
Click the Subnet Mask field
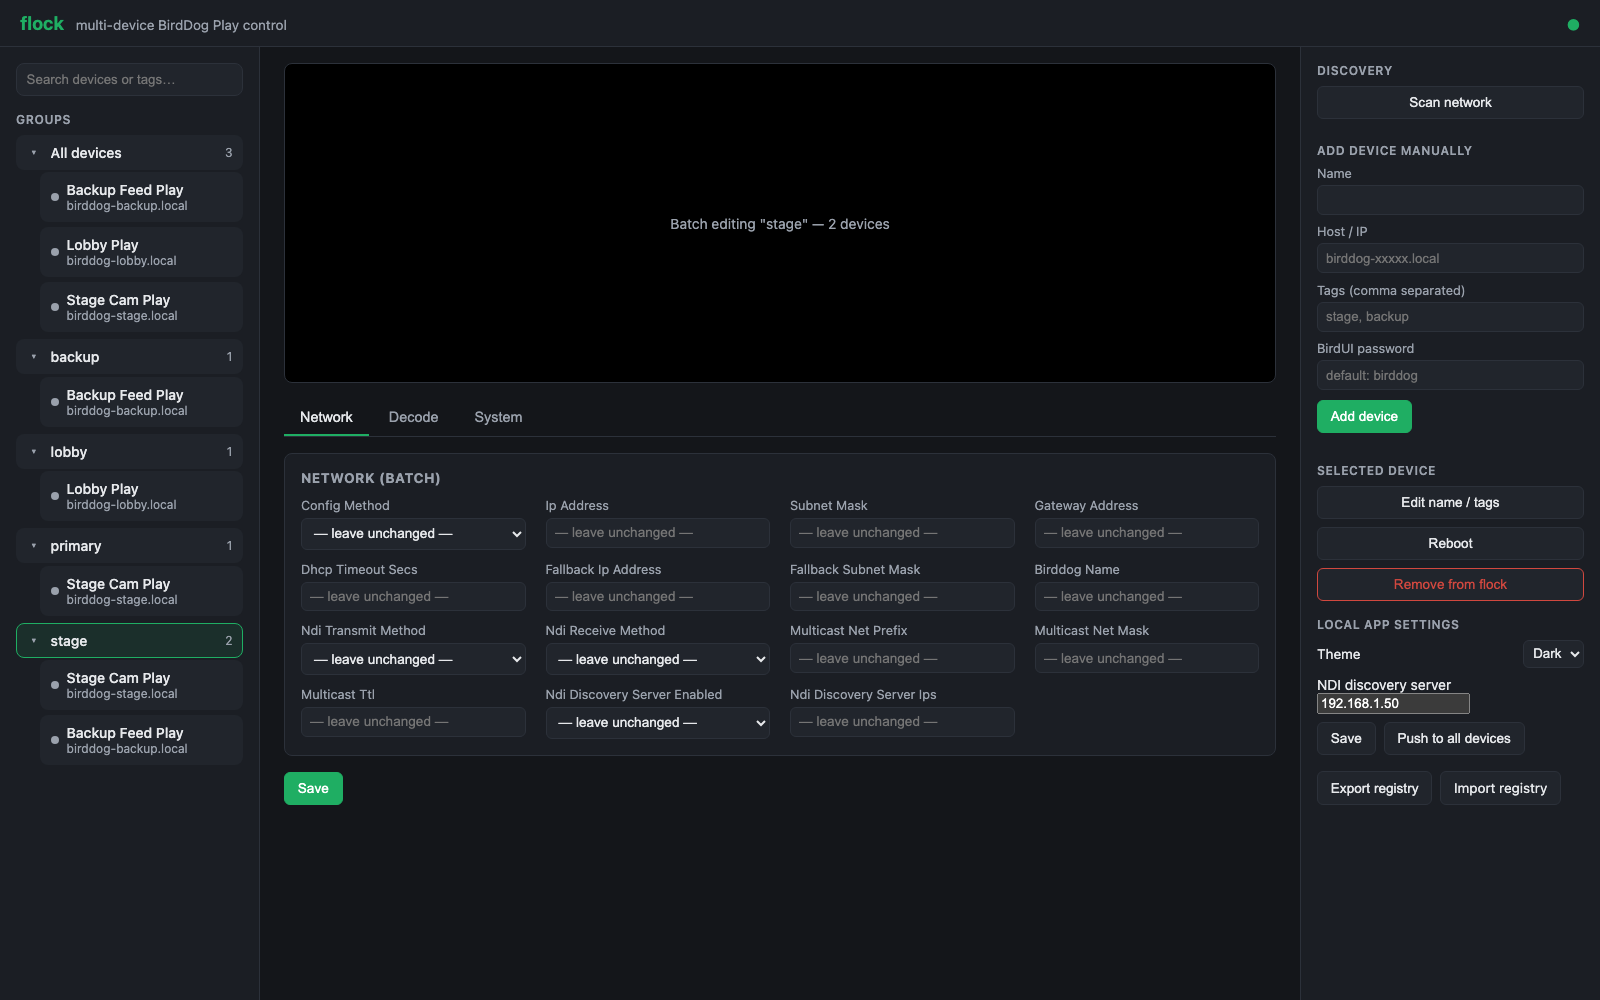[x=902, y=533]
